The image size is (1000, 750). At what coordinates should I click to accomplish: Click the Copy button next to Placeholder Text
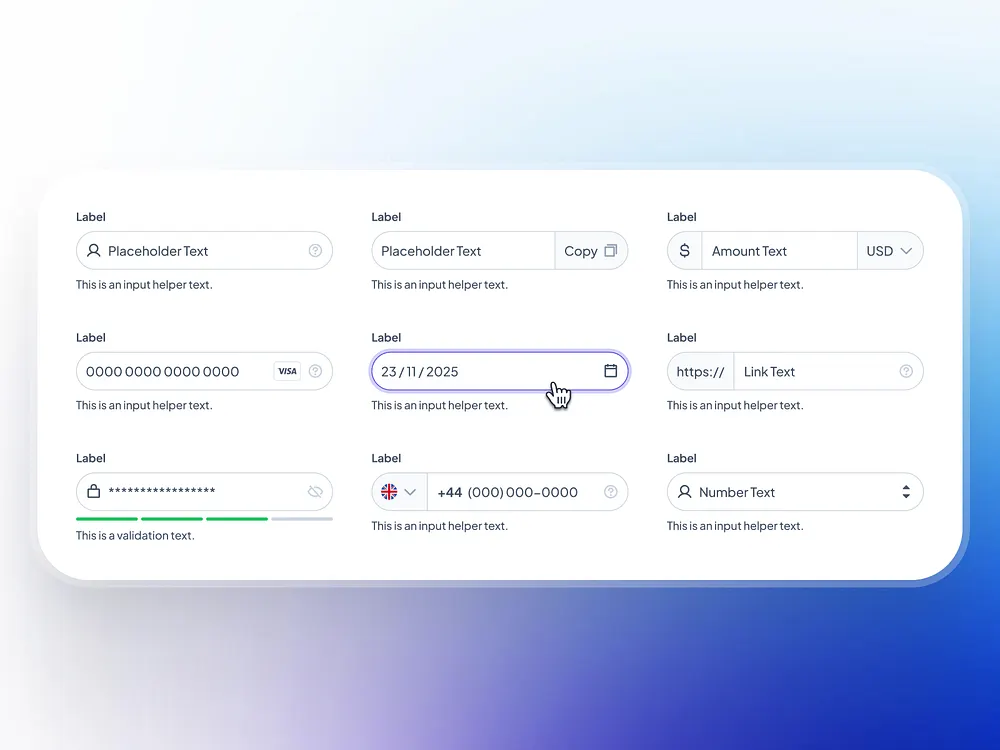pyautogui.click(x=591, y=251)
